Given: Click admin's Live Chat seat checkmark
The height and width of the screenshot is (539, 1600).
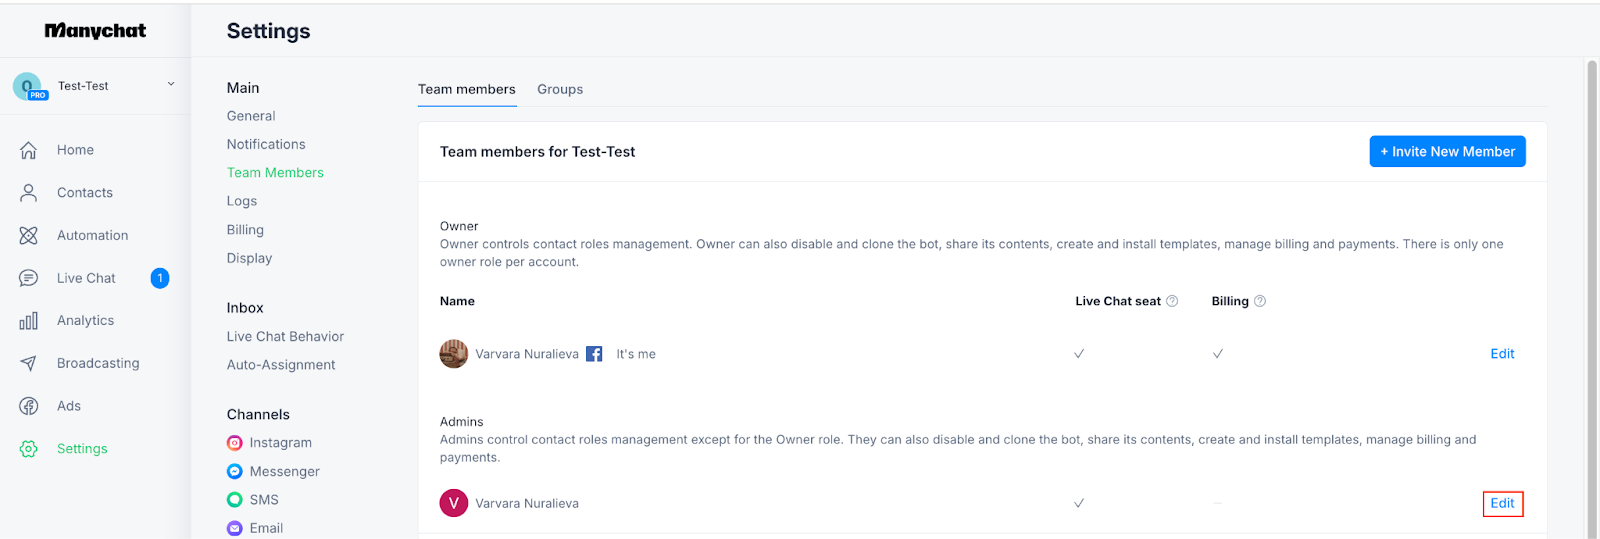Looking at the screenshot, I should pos(1079,503).
